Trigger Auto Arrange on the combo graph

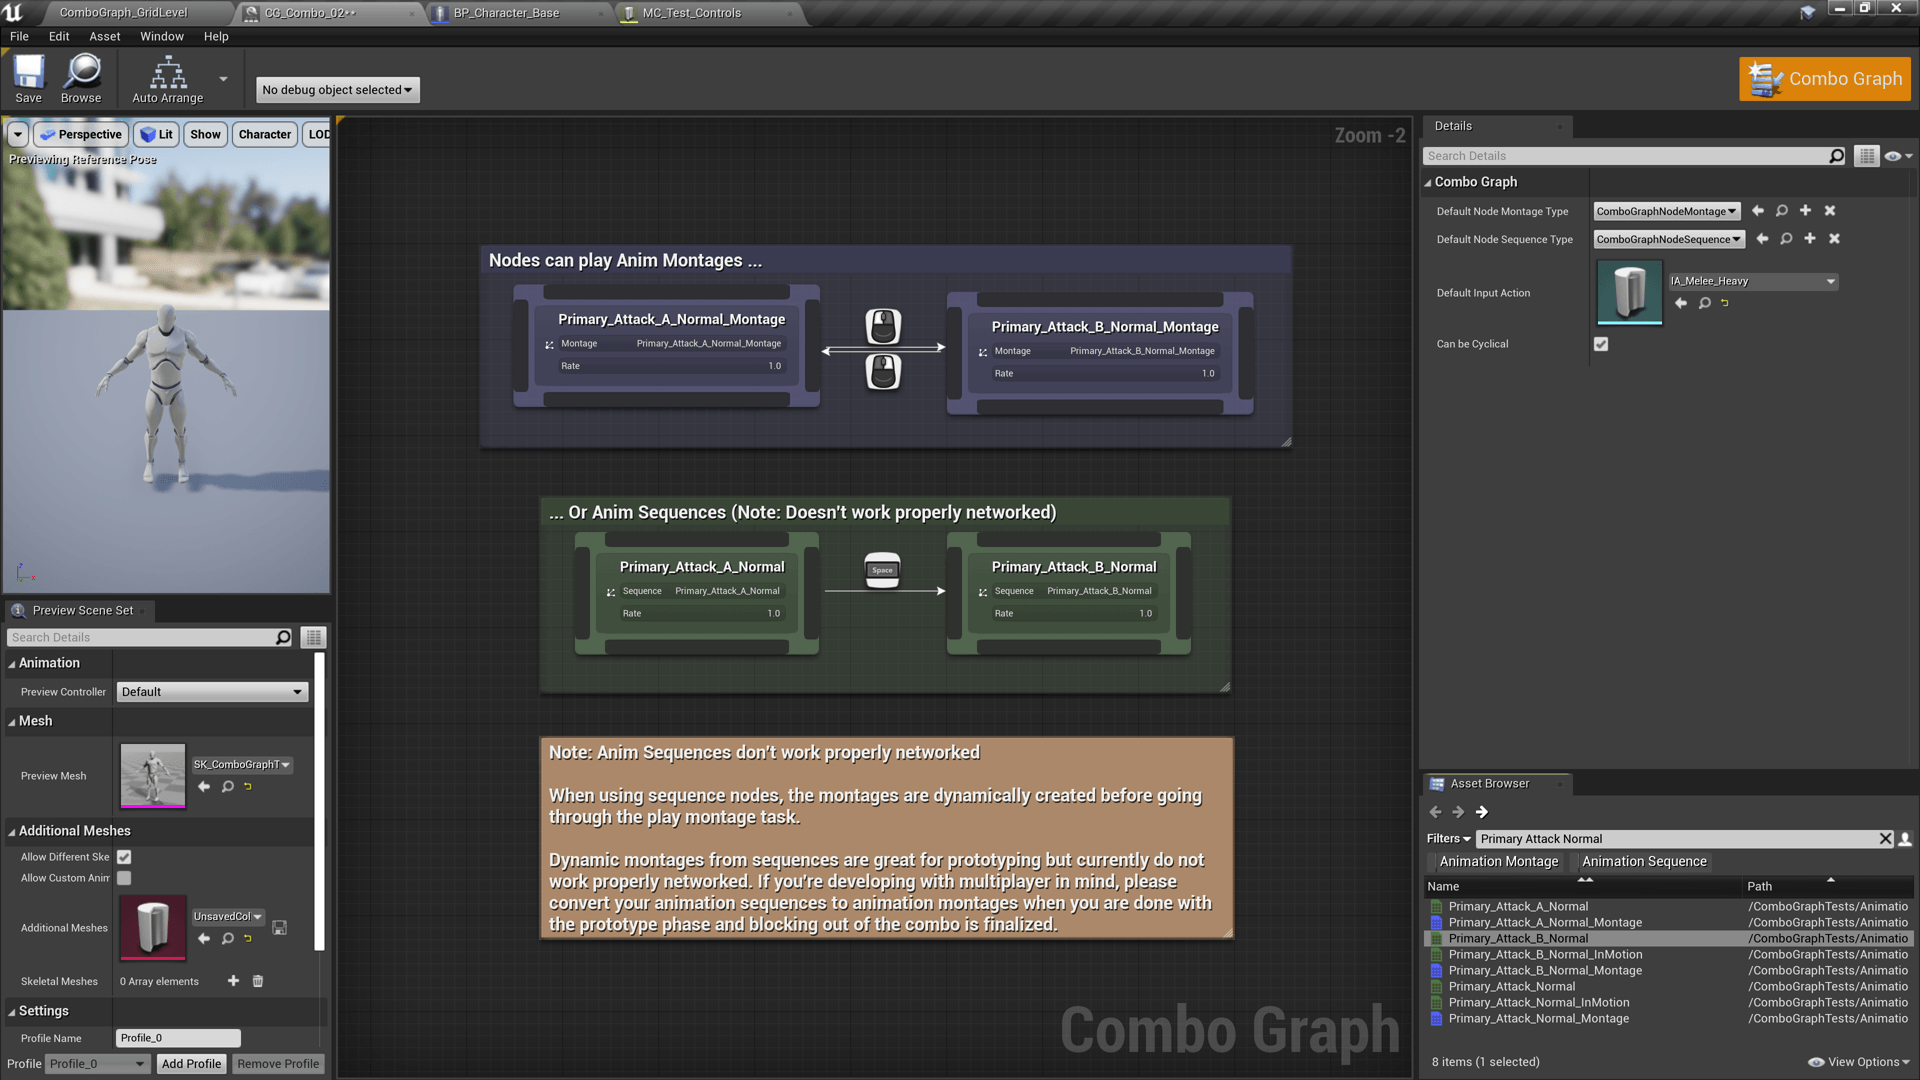(x=166, y=78)
